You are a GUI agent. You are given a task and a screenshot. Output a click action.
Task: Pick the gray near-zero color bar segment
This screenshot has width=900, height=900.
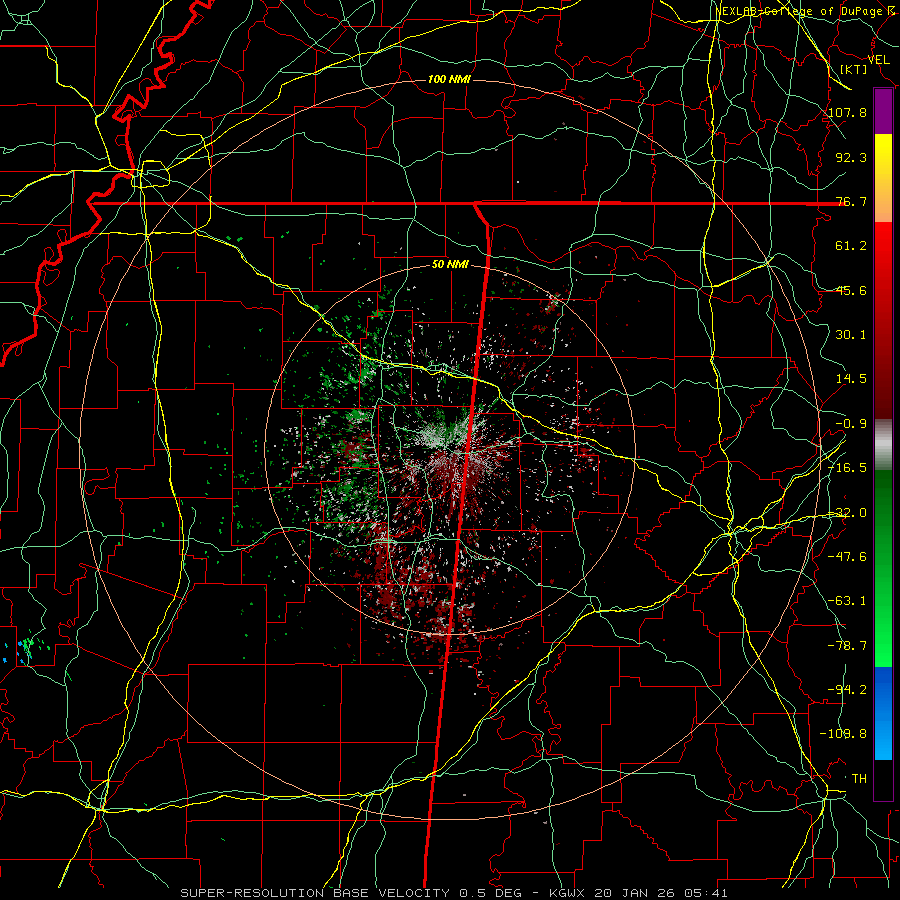883,445
